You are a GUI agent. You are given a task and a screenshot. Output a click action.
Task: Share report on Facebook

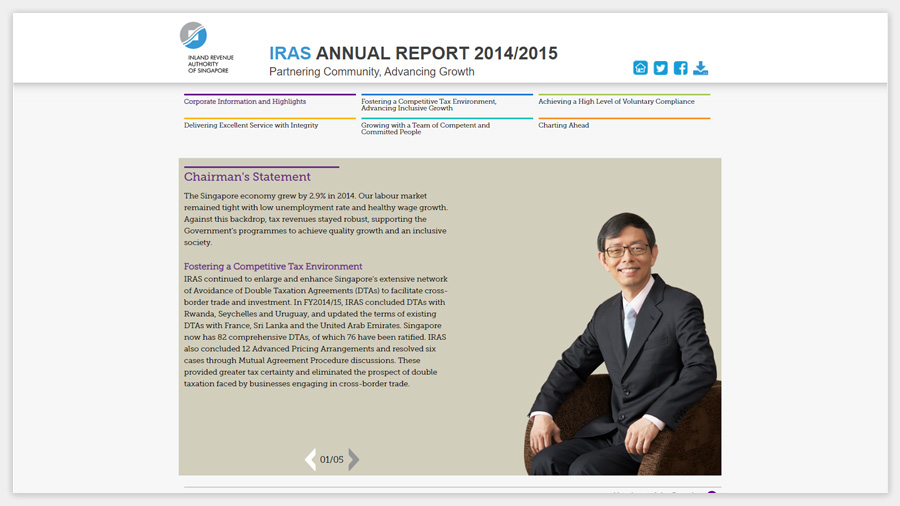[x=680, y=68]
